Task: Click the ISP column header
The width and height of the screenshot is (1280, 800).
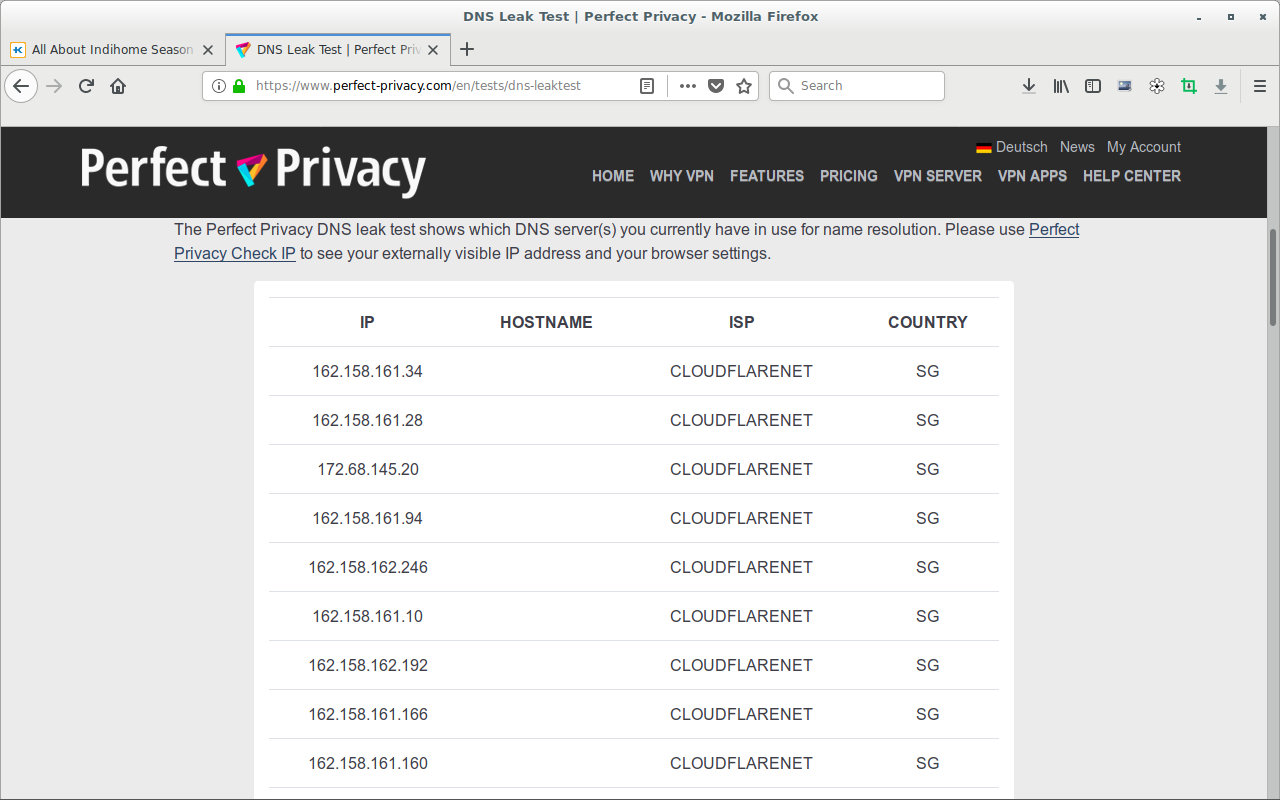Action: tap(742, 322)
